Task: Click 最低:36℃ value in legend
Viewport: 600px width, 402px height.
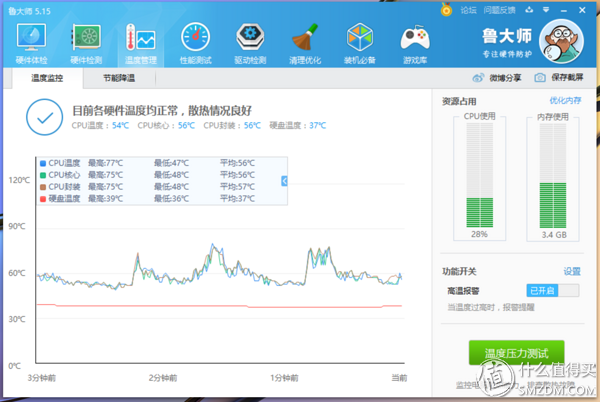Action: coord(171,199)
